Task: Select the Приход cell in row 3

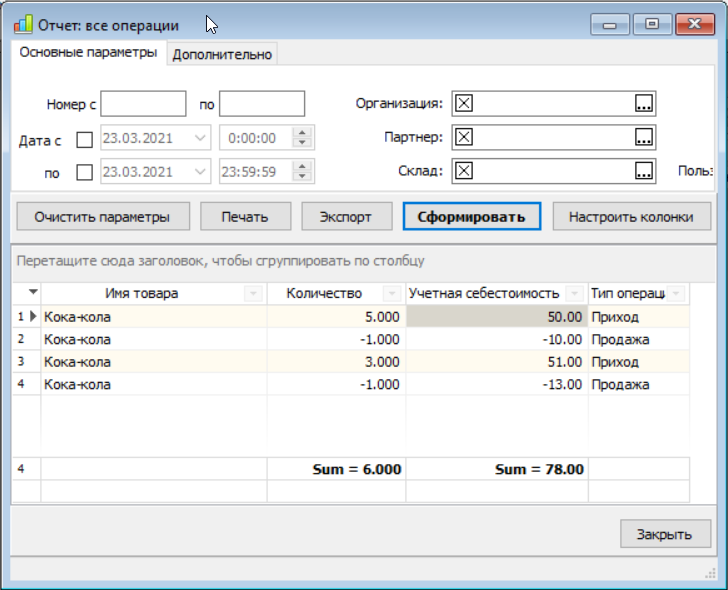Action: (639, 362)
